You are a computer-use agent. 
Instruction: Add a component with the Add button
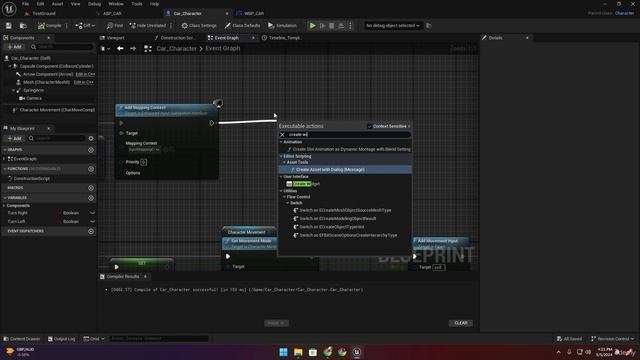(x=14, y=47)
